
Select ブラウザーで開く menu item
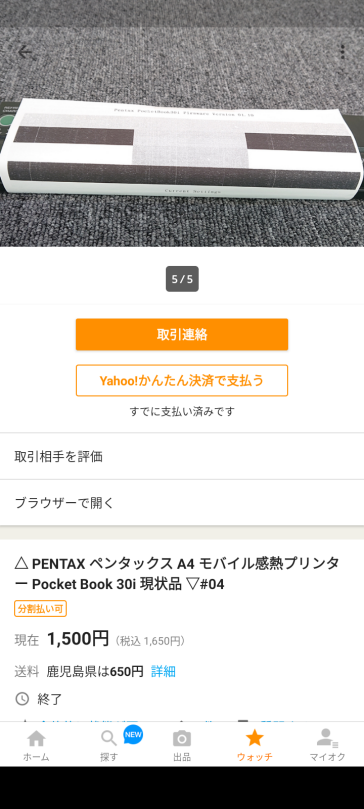point(182,503)
